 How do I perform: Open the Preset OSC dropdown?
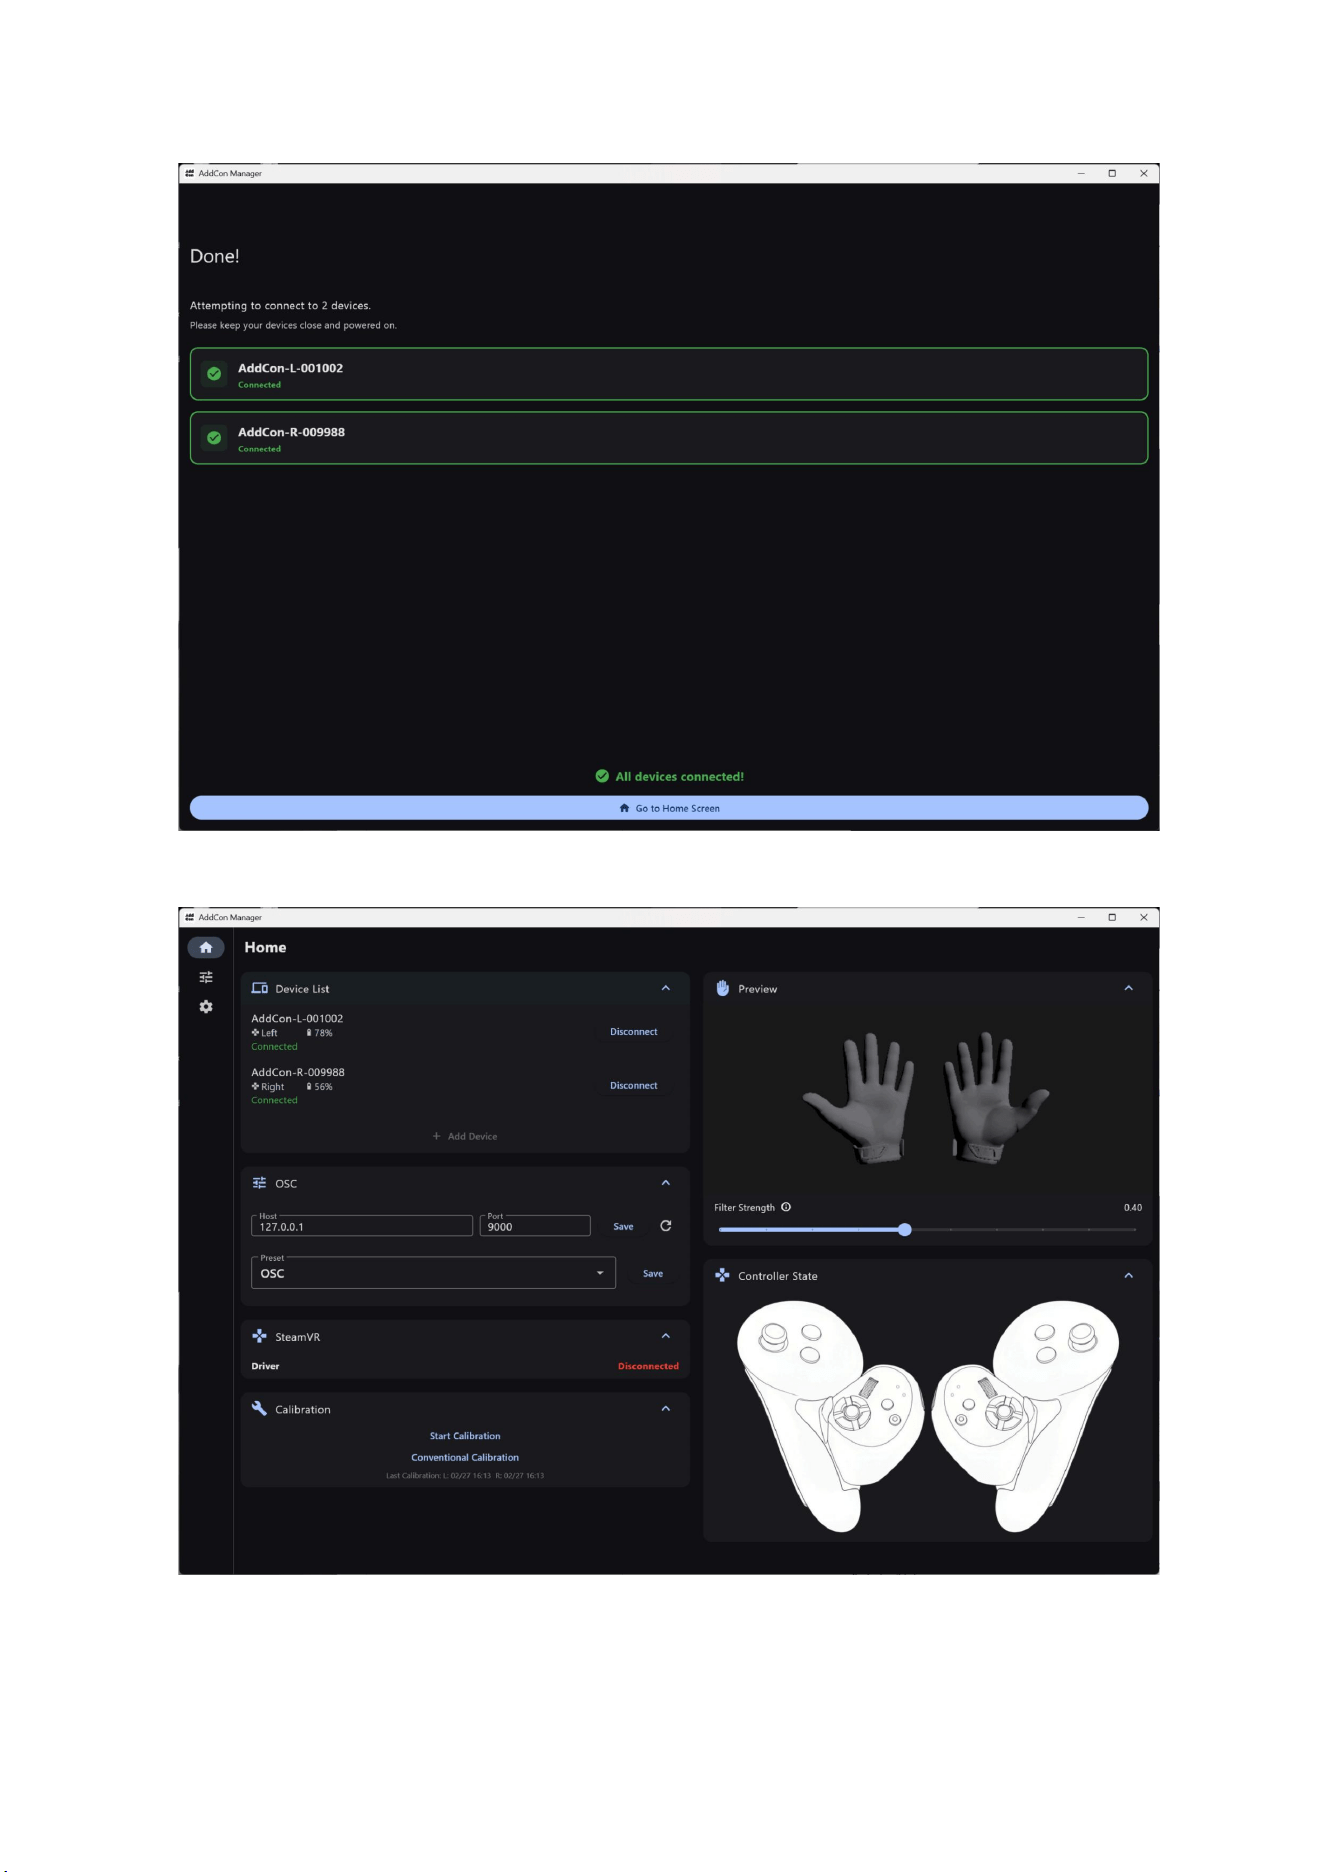click(x=433, y=1273)
